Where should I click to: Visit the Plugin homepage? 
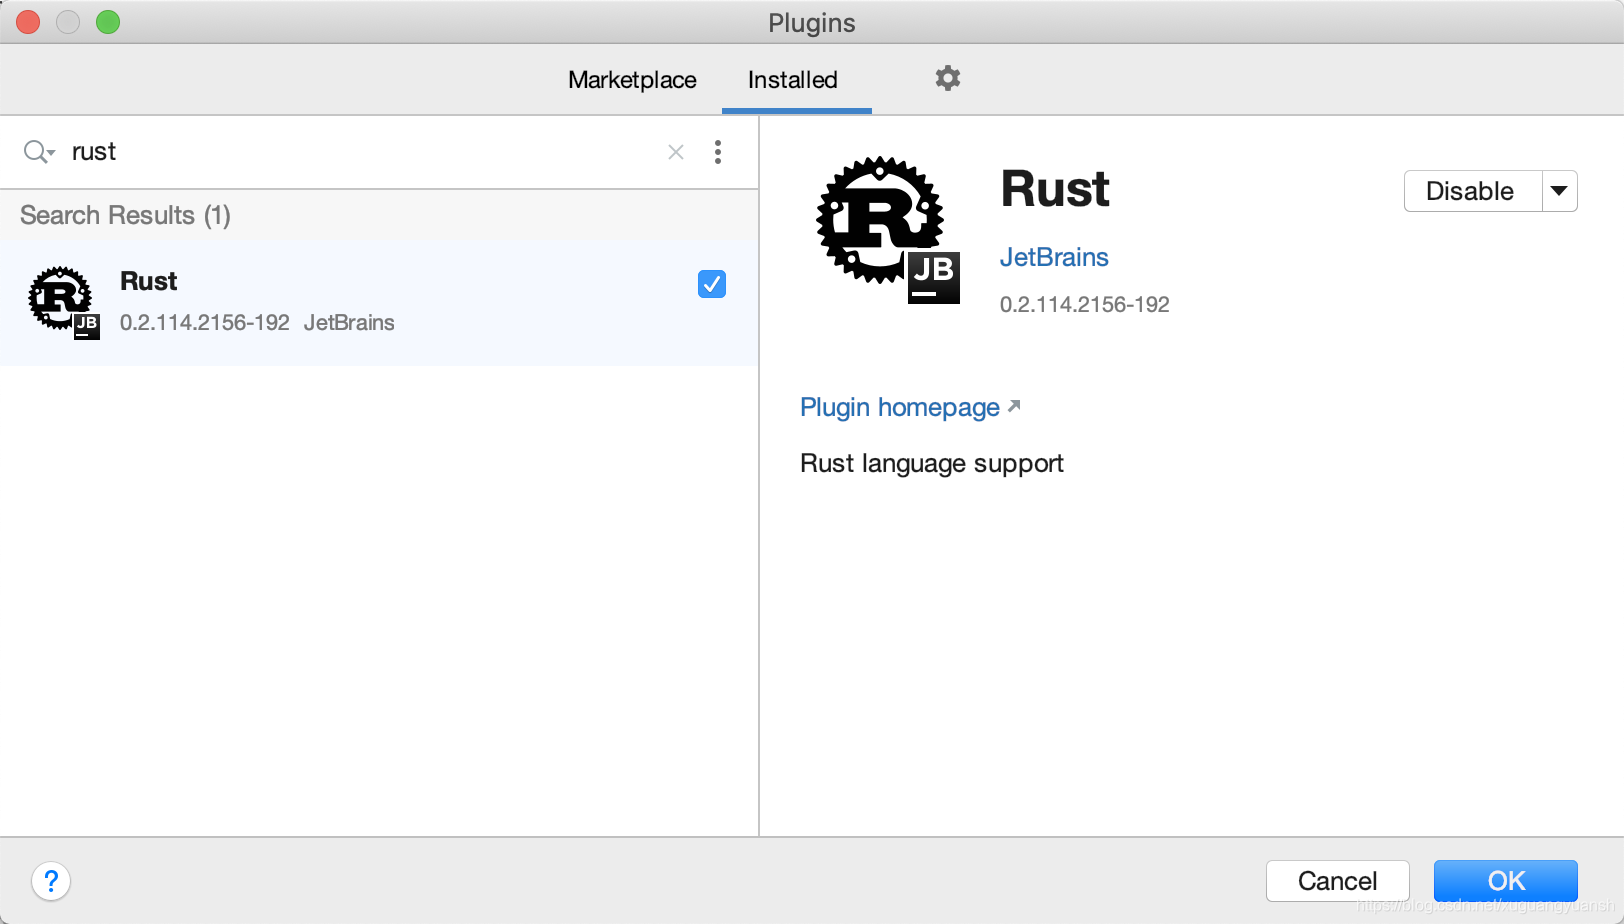(x=899, y=407)
